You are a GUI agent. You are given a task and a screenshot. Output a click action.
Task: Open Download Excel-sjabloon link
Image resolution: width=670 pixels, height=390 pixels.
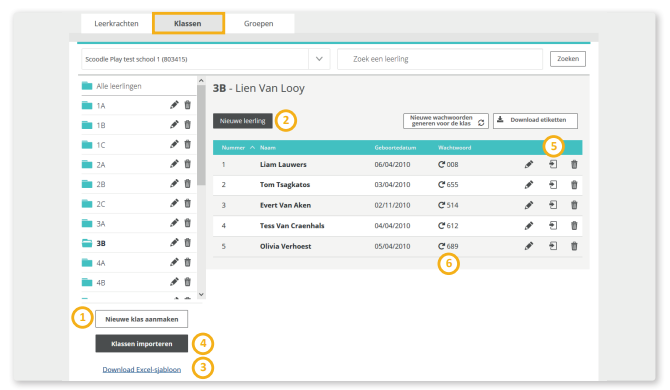click(x=141, y=369)
